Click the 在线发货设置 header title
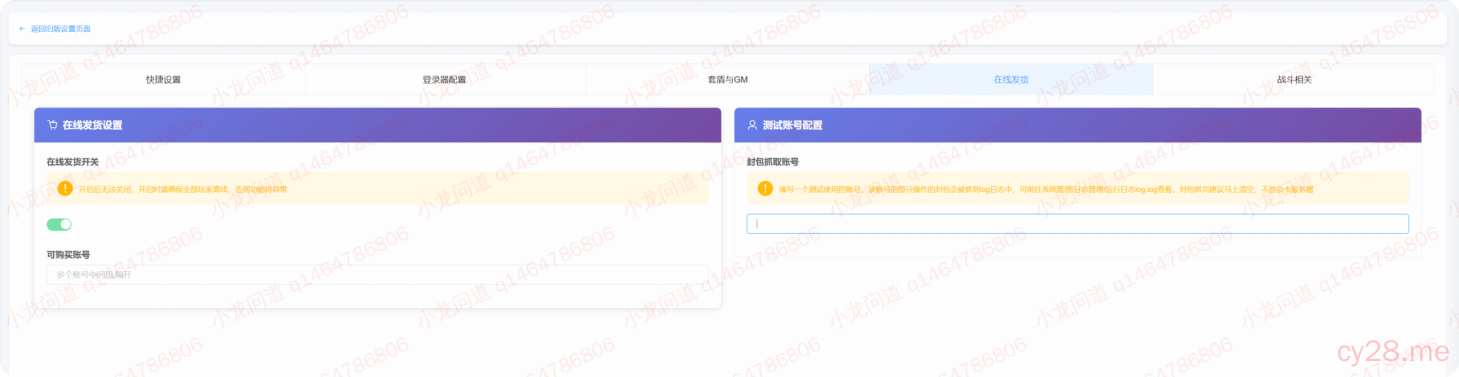The width and height of the screenshot is (1459, 377). point(92,125)
